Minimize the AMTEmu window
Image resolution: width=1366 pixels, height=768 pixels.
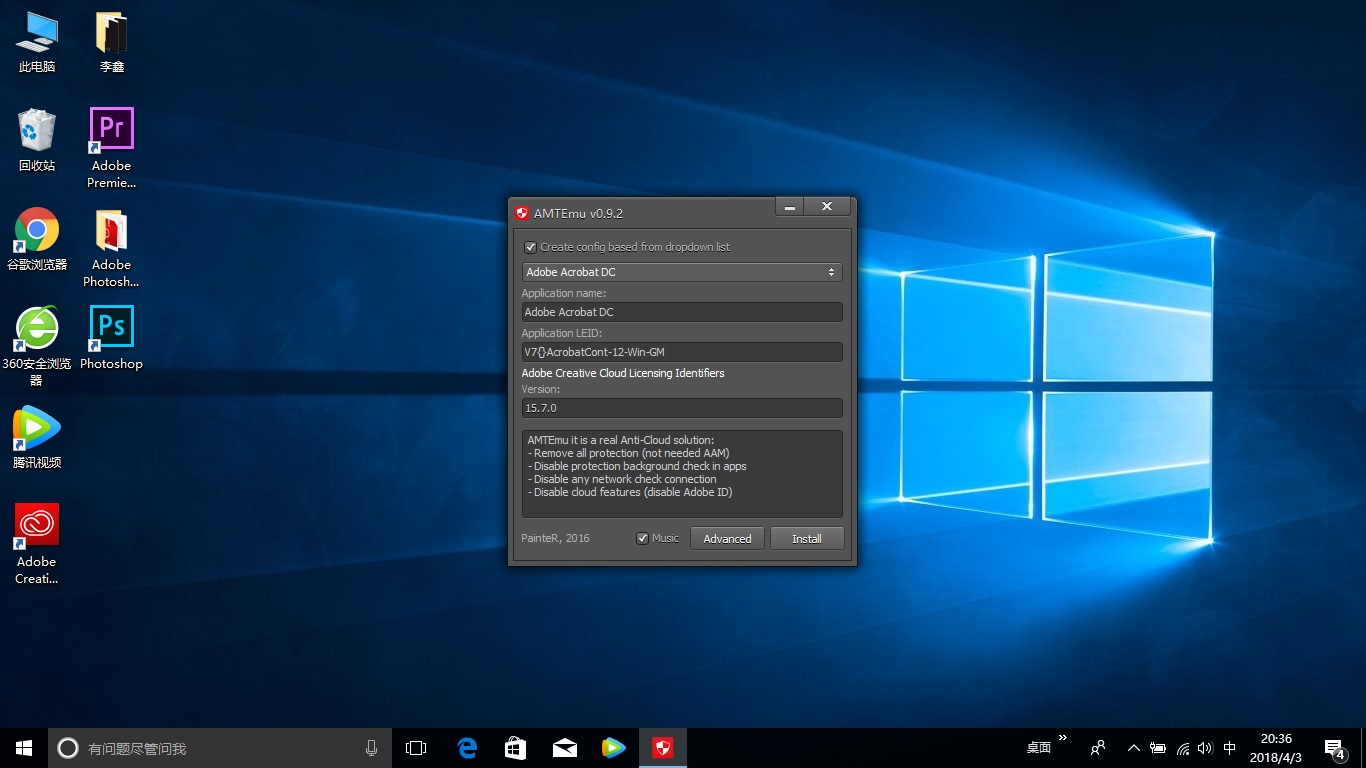[x=790, y=206]
